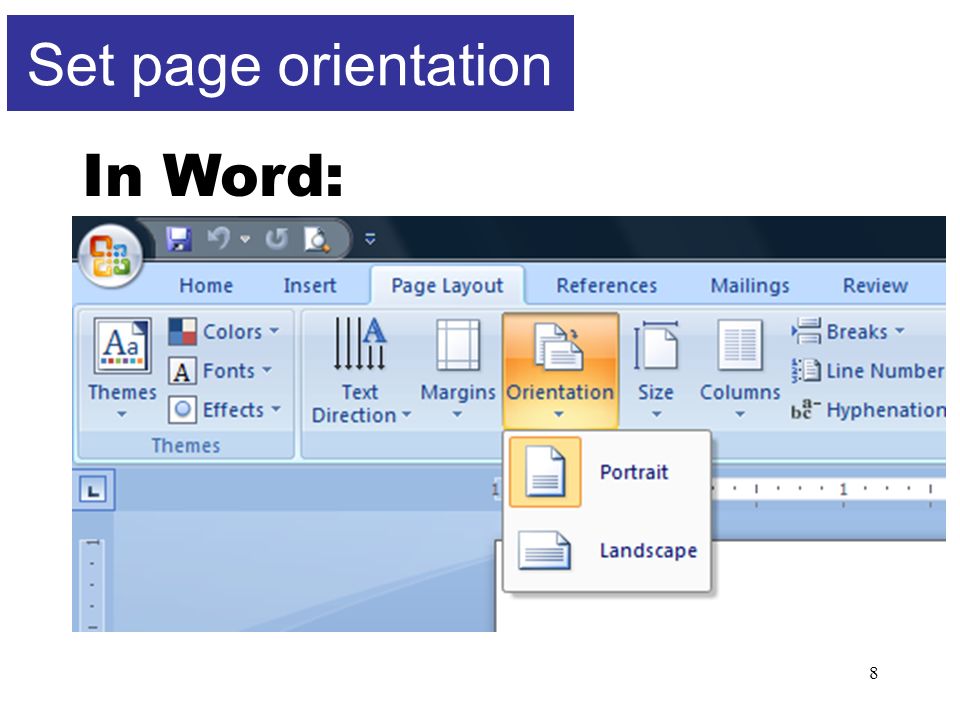Click the Line Numbers icon

click(806, 370)
